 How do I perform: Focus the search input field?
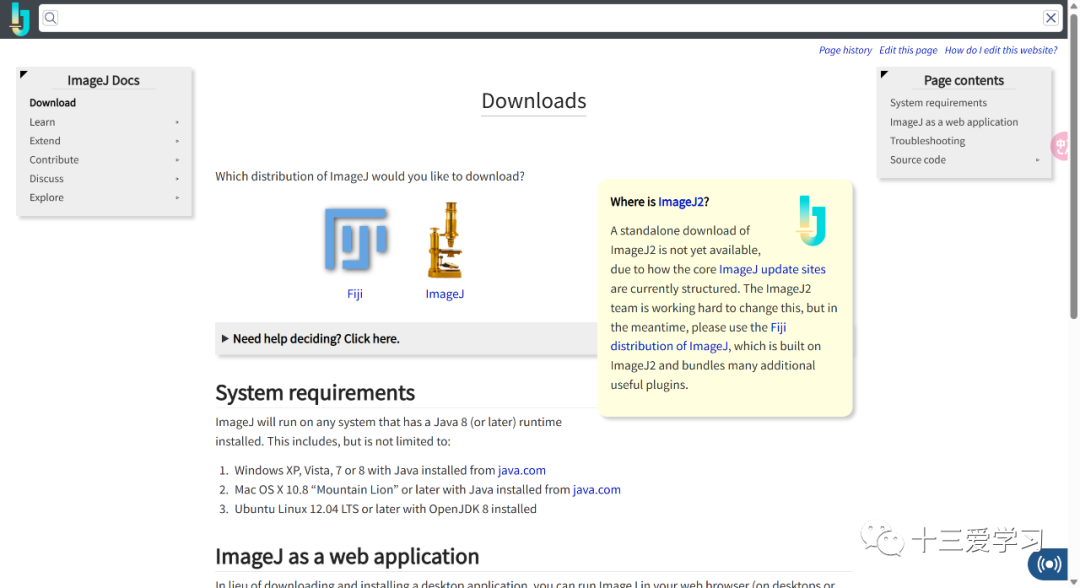point(549,18)
